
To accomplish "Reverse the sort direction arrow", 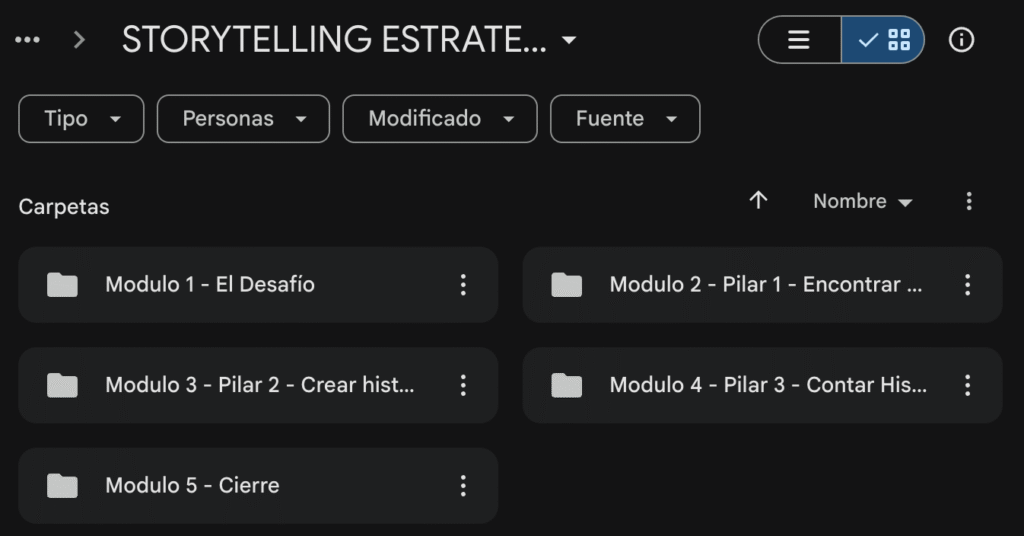I will [758, 201].
